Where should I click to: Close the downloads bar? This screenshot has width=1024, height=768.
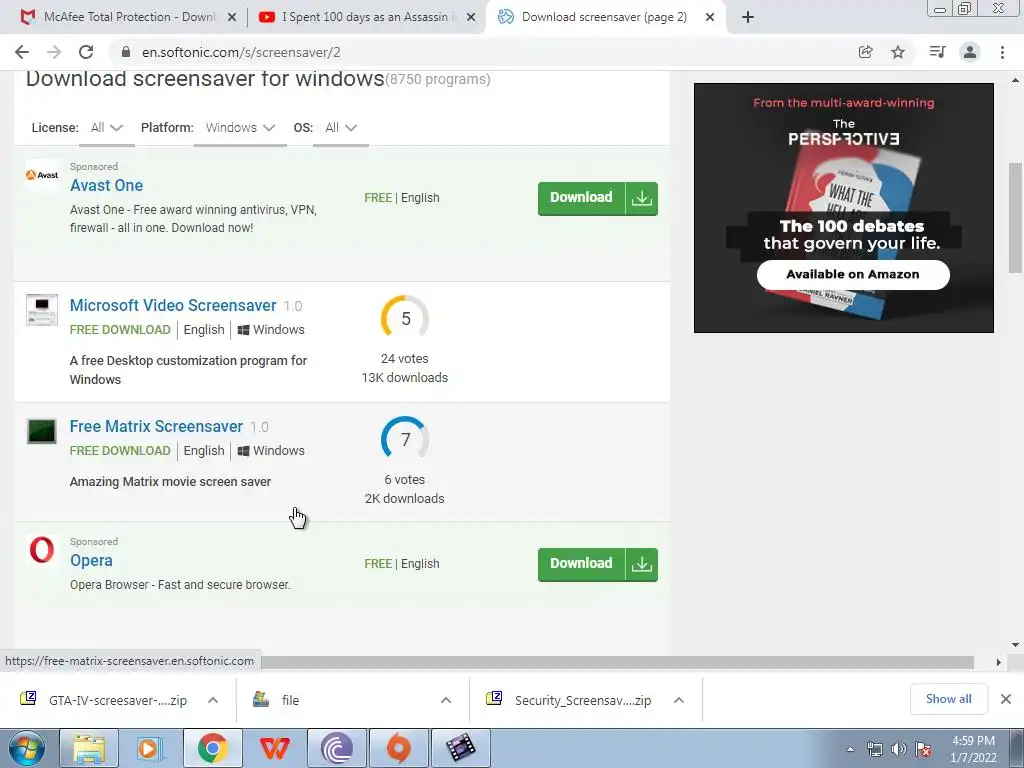(1006, 699)
